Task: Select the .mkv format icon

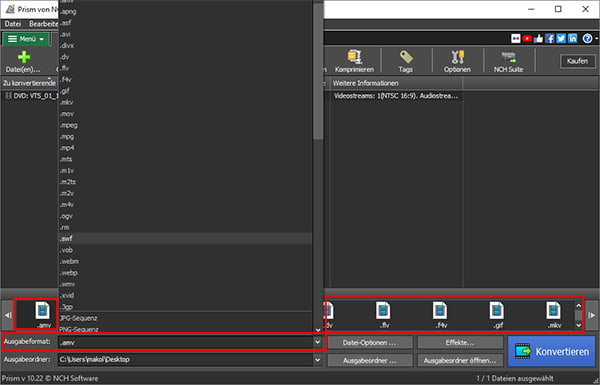Action: [554, 315]
